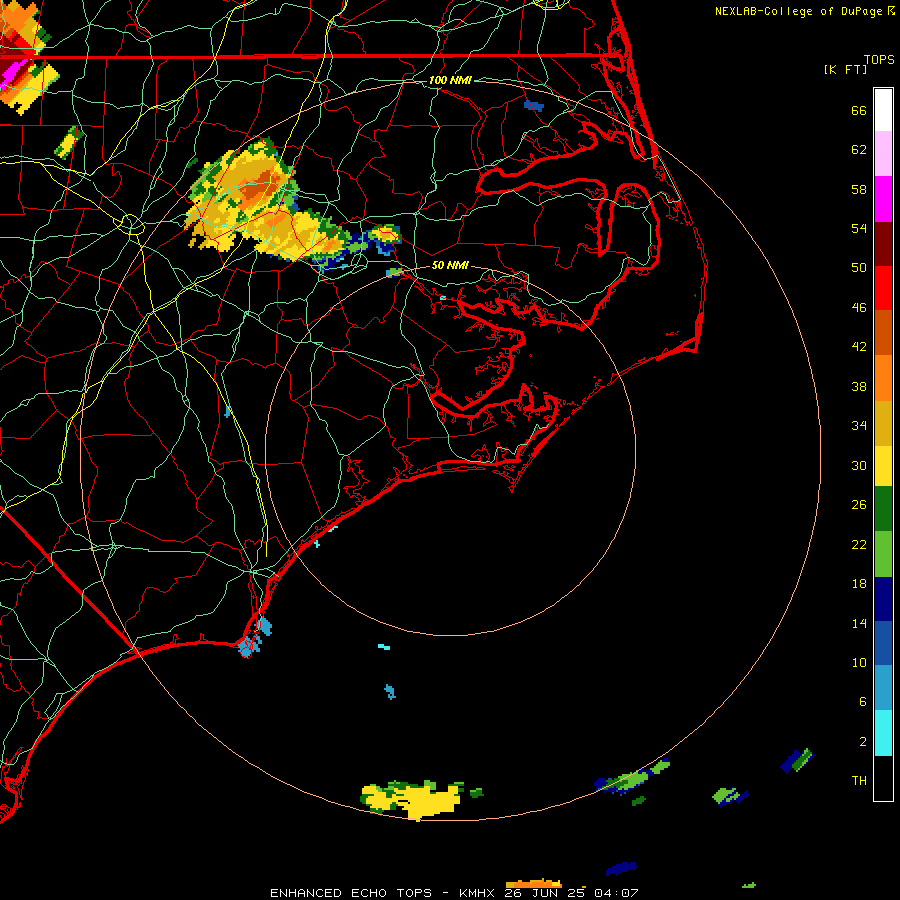
Task: Select the [K FT] units label
Action: (x=845, y=69)
